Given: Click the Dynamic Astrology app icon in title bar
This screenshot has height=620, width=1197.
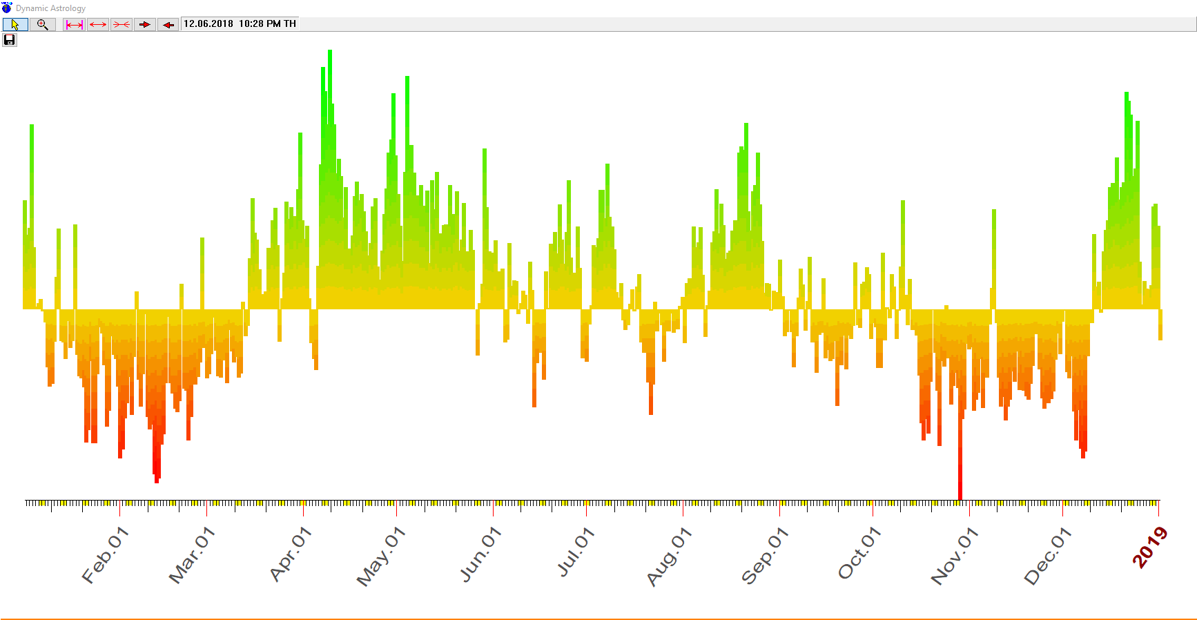Looking at the screenshot, I should [x=7, y=8].
